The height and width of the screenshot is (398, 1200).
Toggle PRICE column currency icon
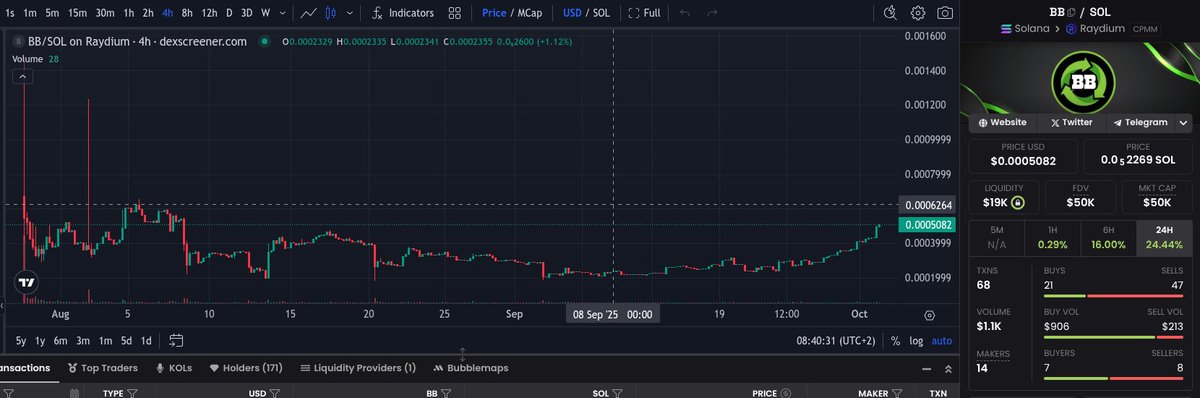click(785, 393)
